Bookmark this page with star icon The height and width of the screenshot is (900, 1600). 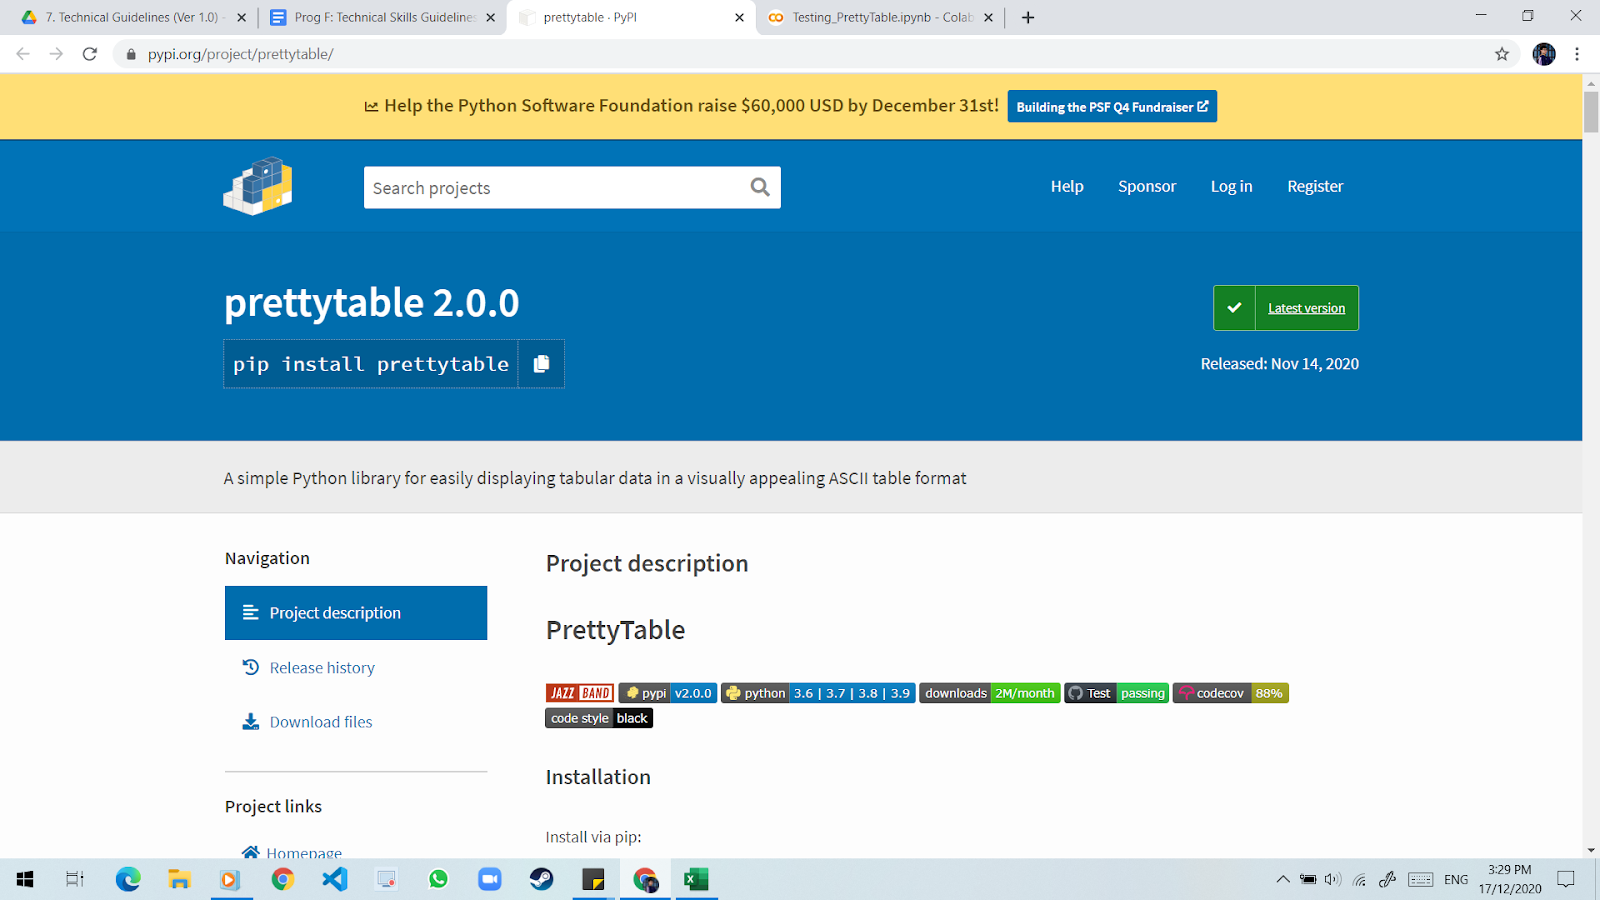[1501, 54]
